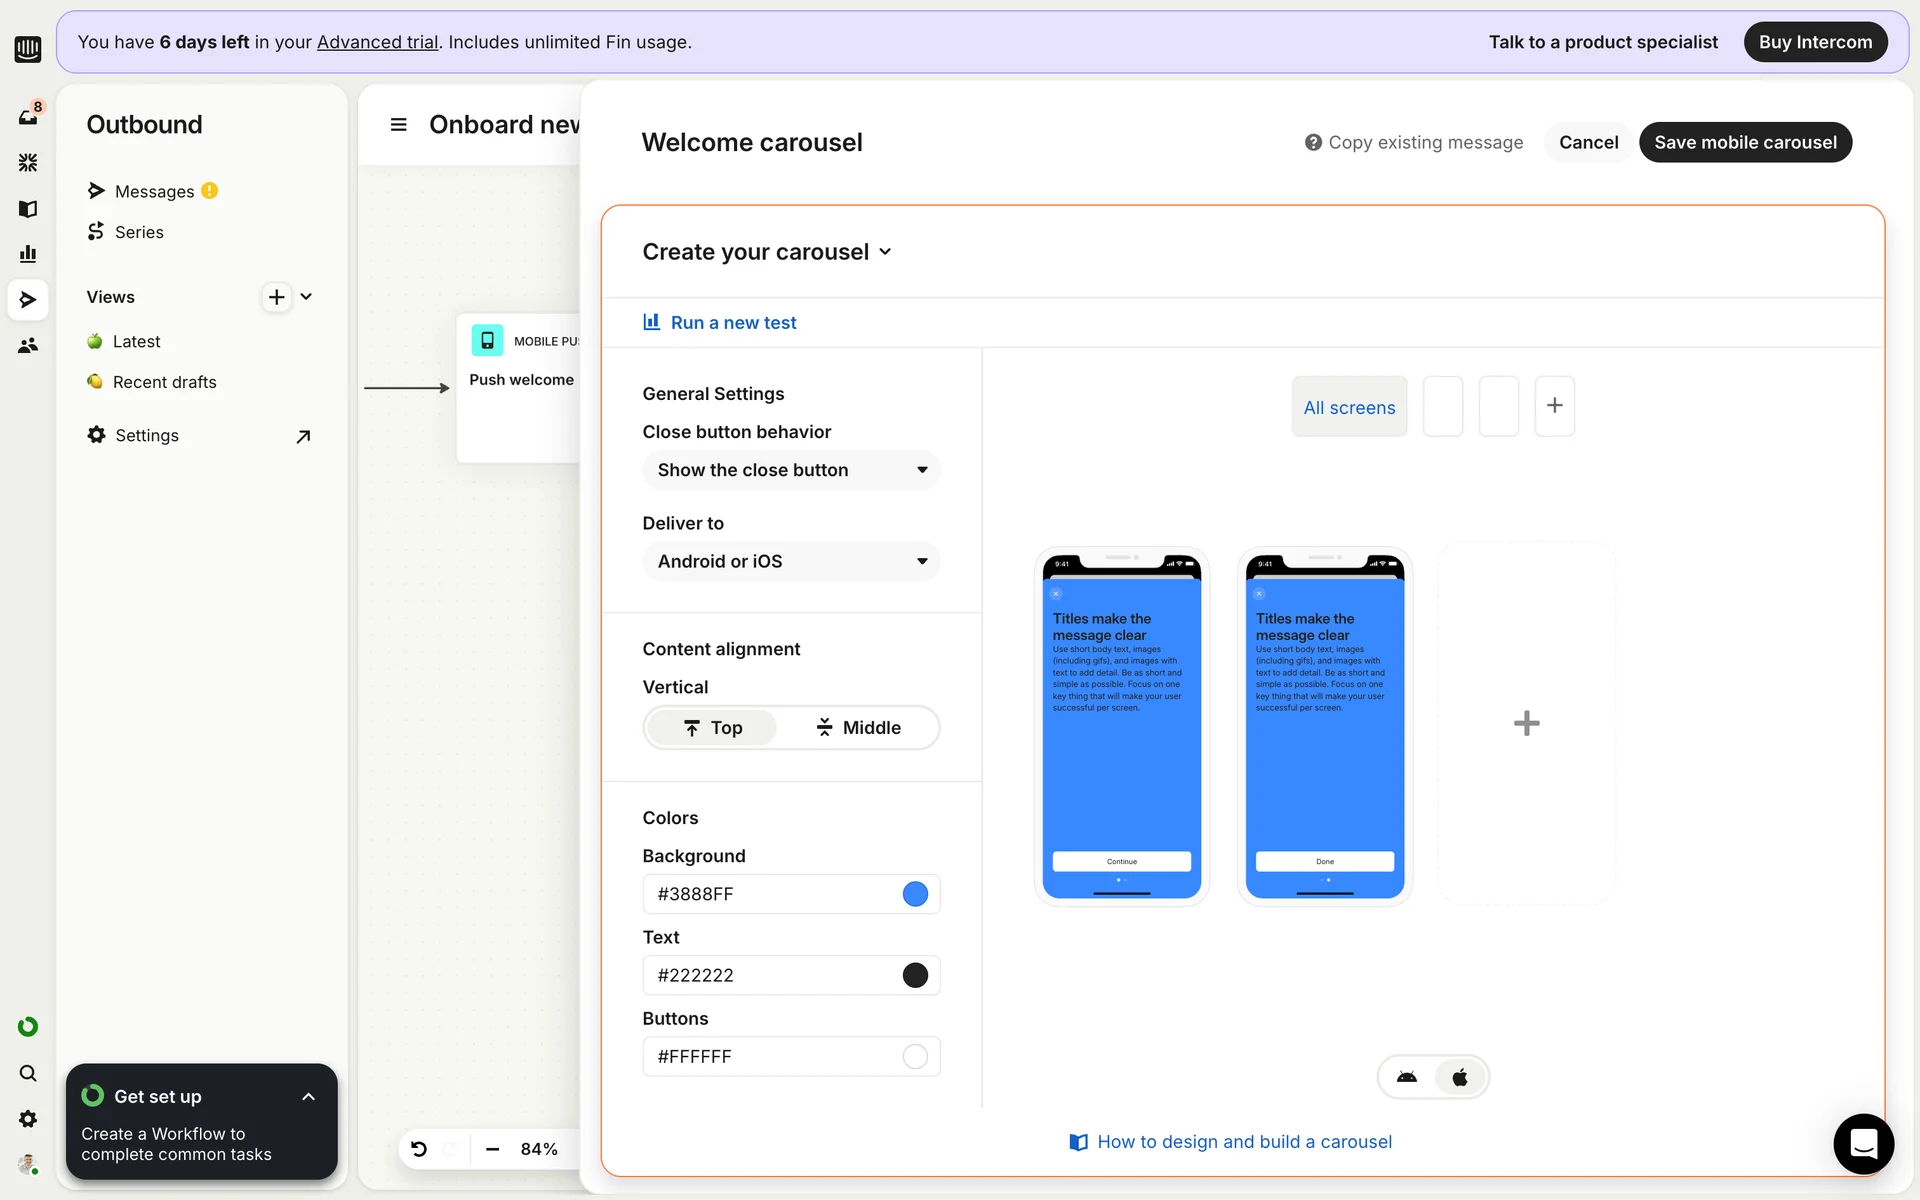Click the blue Background color swatch

click(915, 894)
